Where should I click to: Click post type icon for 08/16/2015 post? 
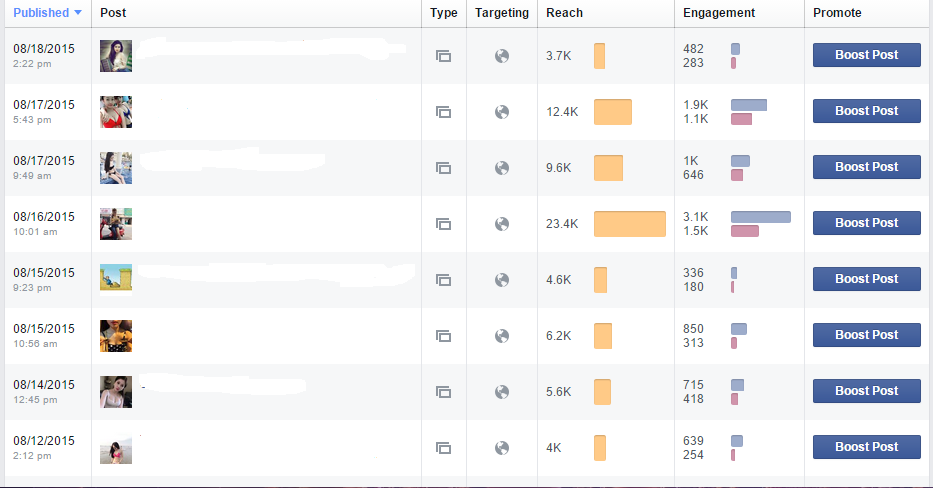[x=443, y=224]
